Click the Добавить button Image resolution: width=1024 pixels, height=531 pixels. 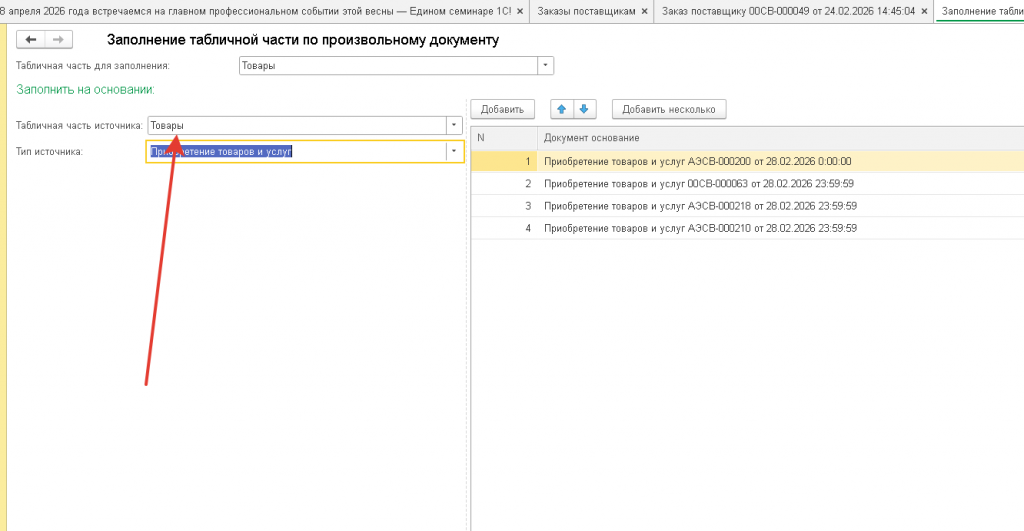pyautogui.click(x=502, y=109)
